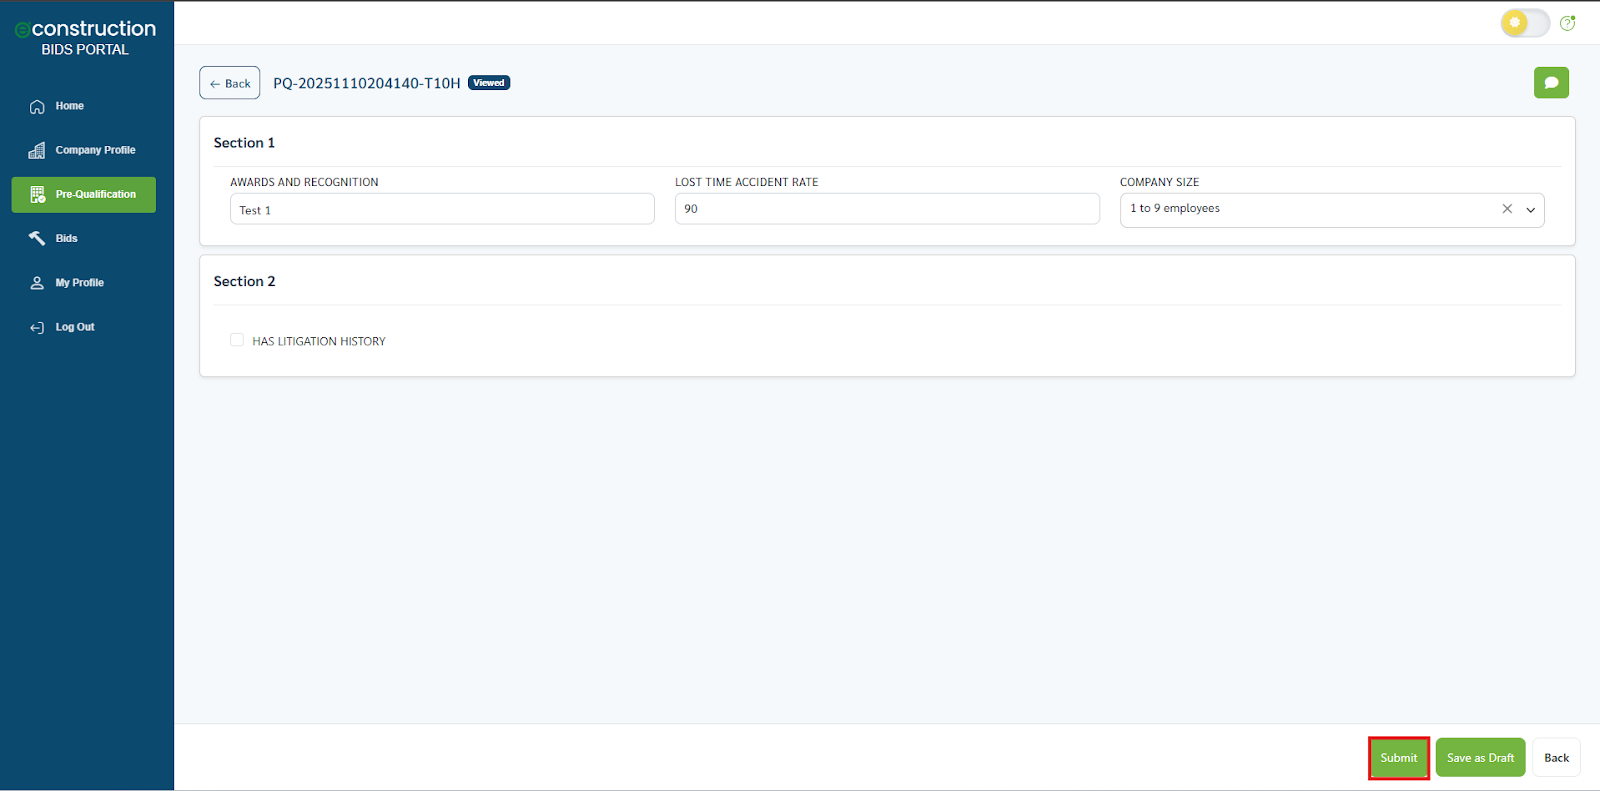Viewport: 1600px width, 791px height.
Task: Submit the pre-qualification form
Action: (1398, 758)
